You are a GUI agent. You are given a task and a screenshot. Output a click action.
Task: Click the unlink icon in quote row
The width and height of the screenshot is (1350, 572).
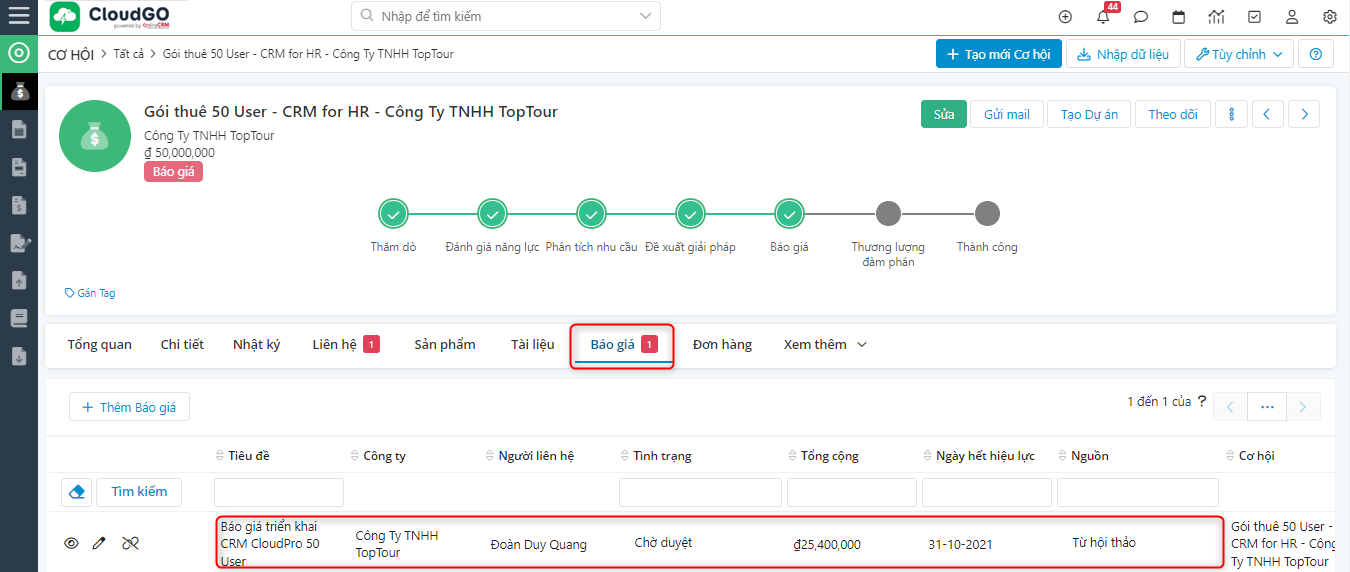[130, 543]
